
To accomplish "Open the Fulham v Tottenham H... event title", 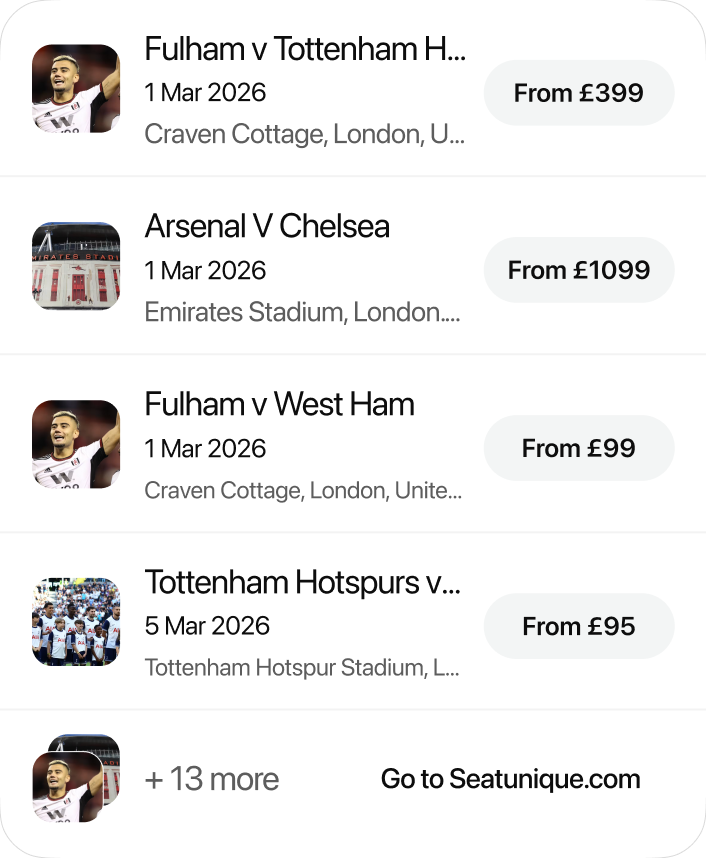I will coord(305,48).
